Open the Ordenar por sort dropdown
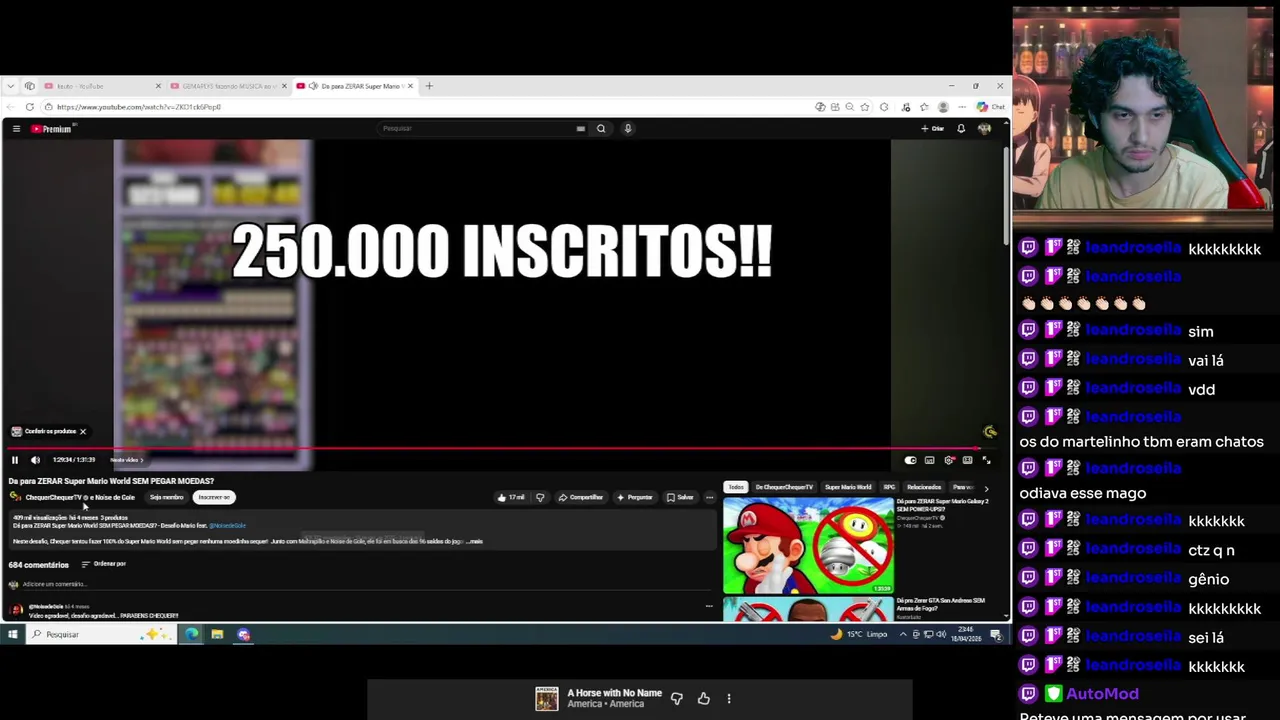The image size is (1280, 720). point(104,564)
